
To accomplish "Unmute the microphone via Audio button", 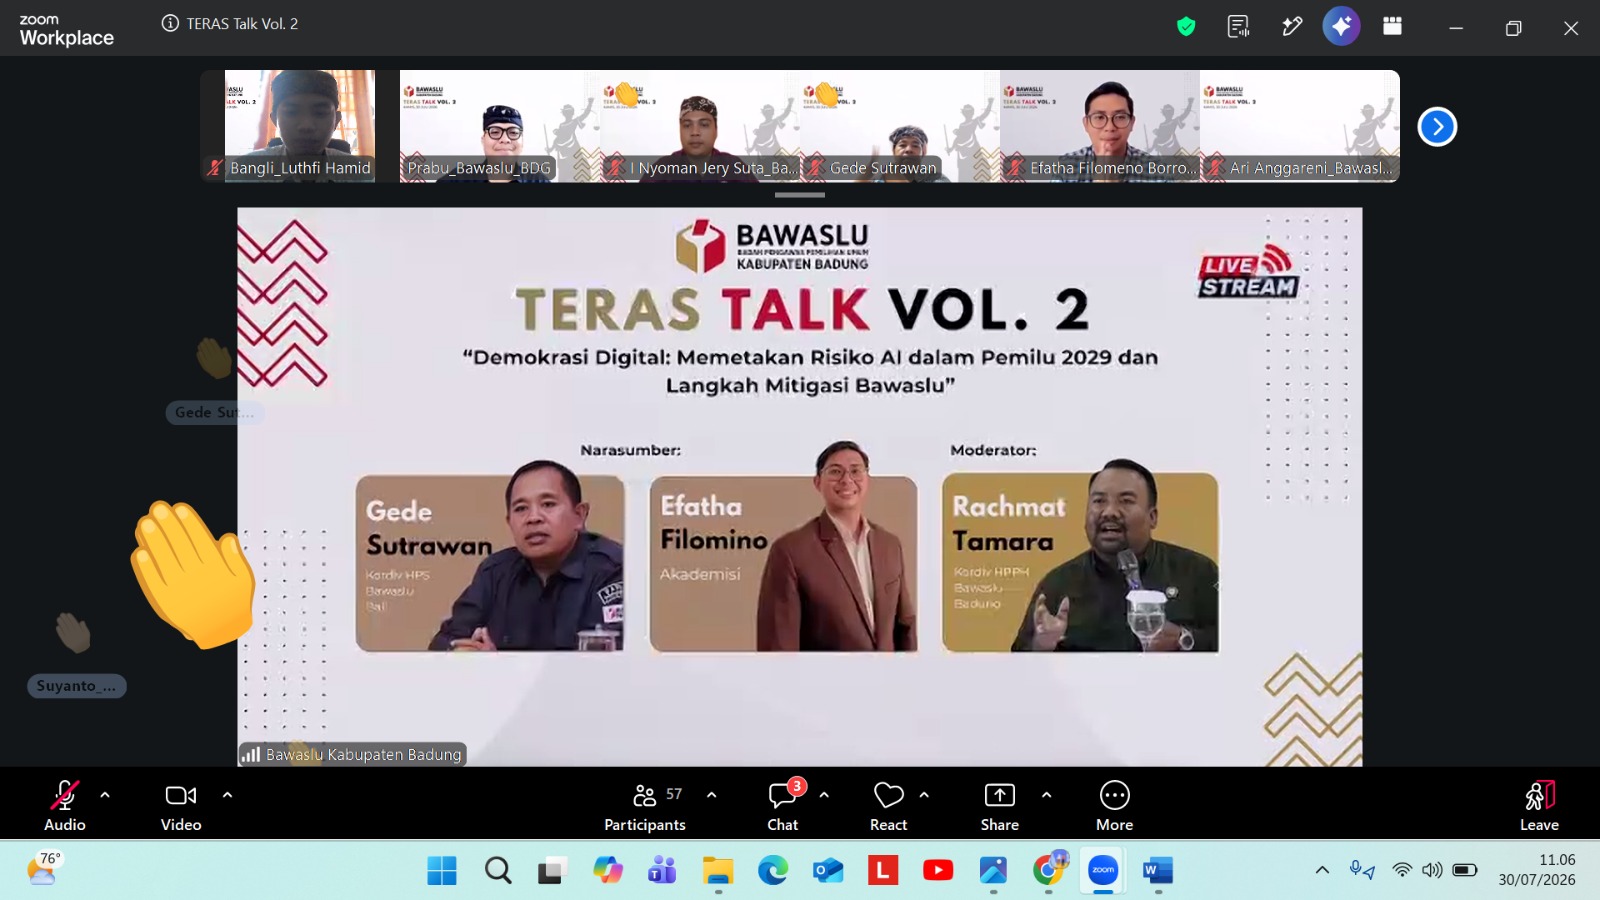I will click(65, 805).
